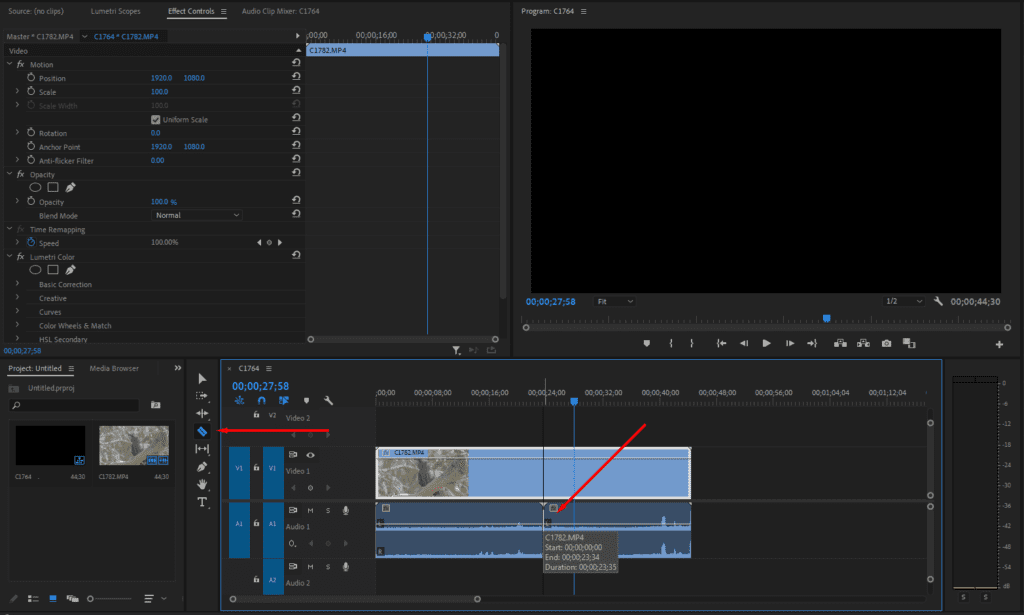
Task: Select the Pen tool in timeline toolbar
Action: click(202, 467)
